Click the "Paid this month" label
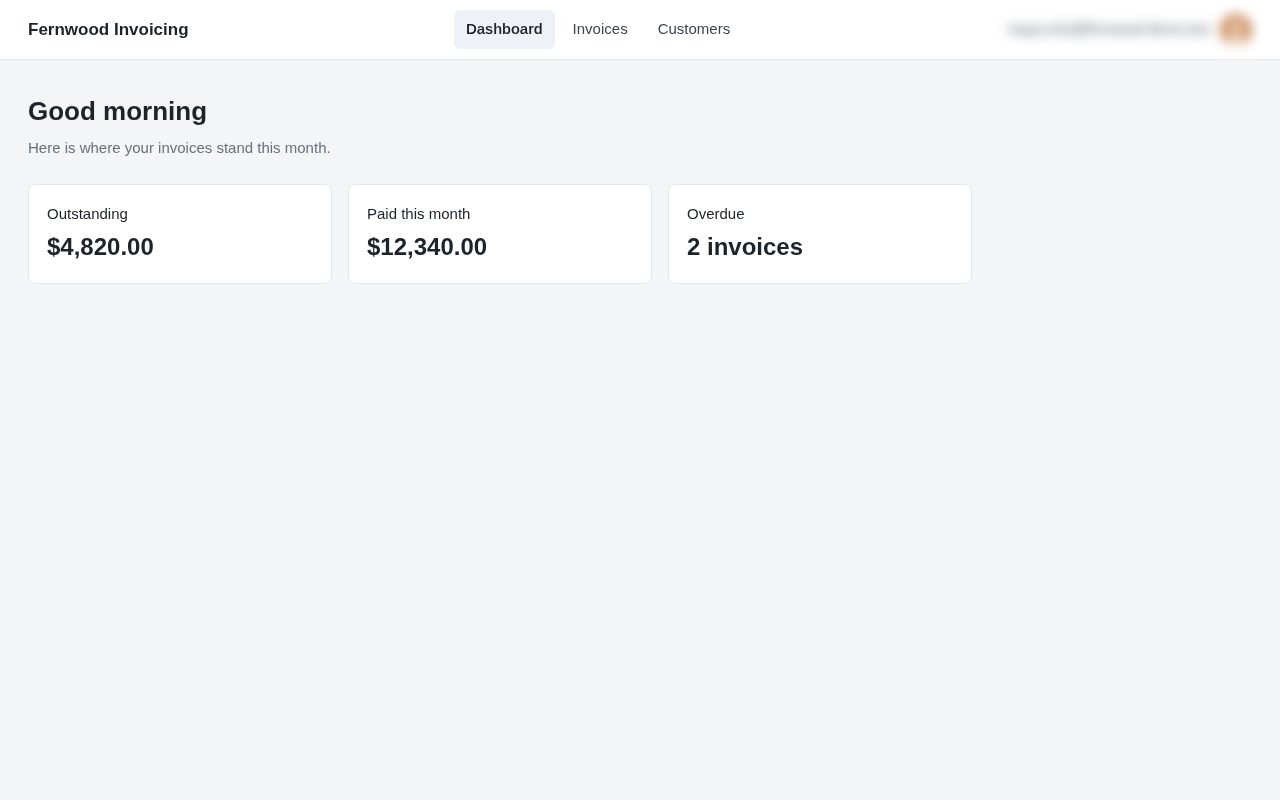The image size is (1280, 800). point(418,214)
